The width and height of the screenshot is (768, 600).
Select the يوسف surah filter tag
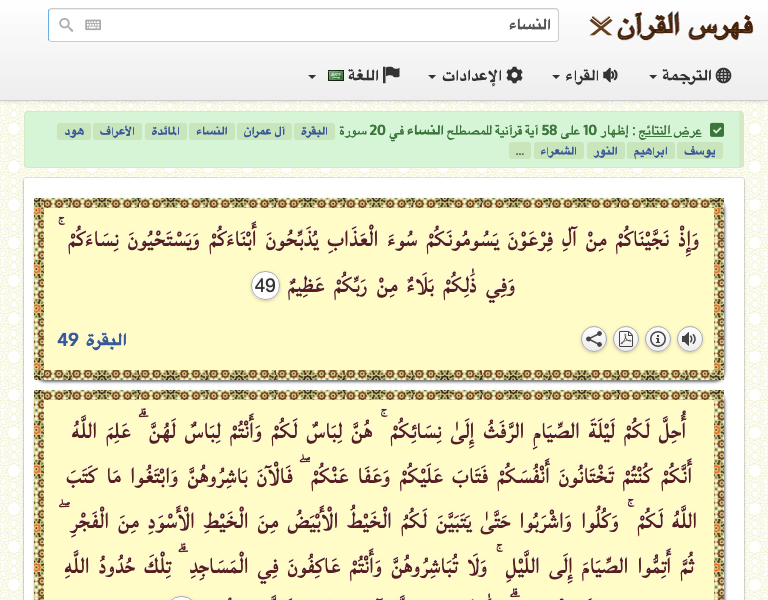coord(699,151)
